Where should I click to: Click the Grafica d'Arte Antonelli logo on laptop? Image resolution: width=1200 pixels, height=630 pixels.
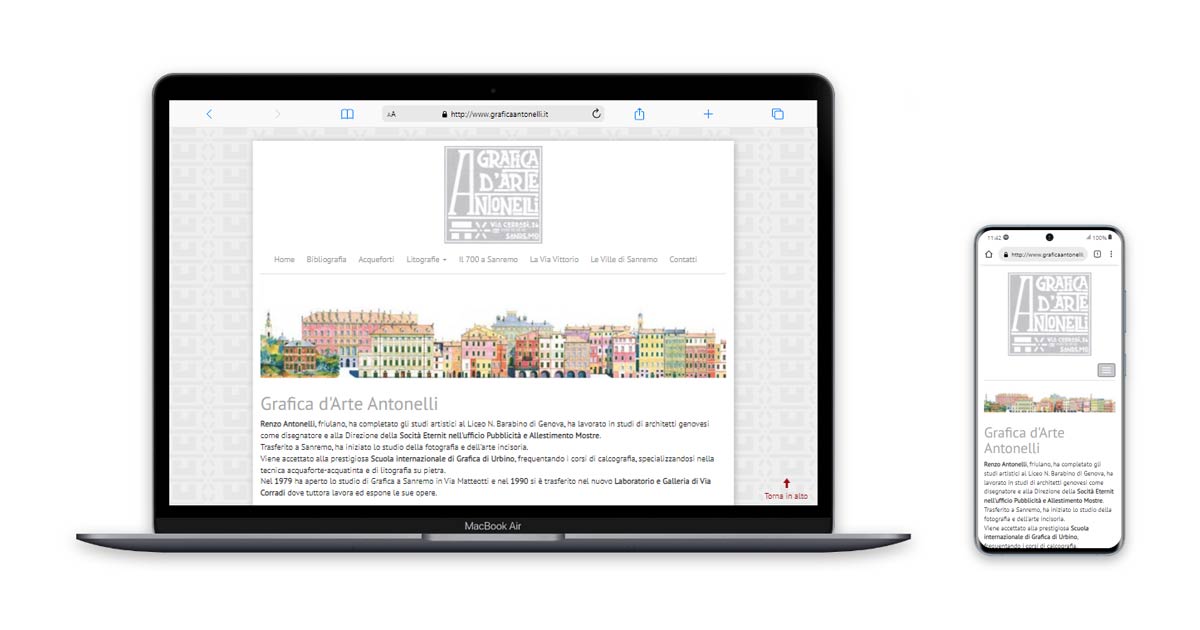[493, 194]
